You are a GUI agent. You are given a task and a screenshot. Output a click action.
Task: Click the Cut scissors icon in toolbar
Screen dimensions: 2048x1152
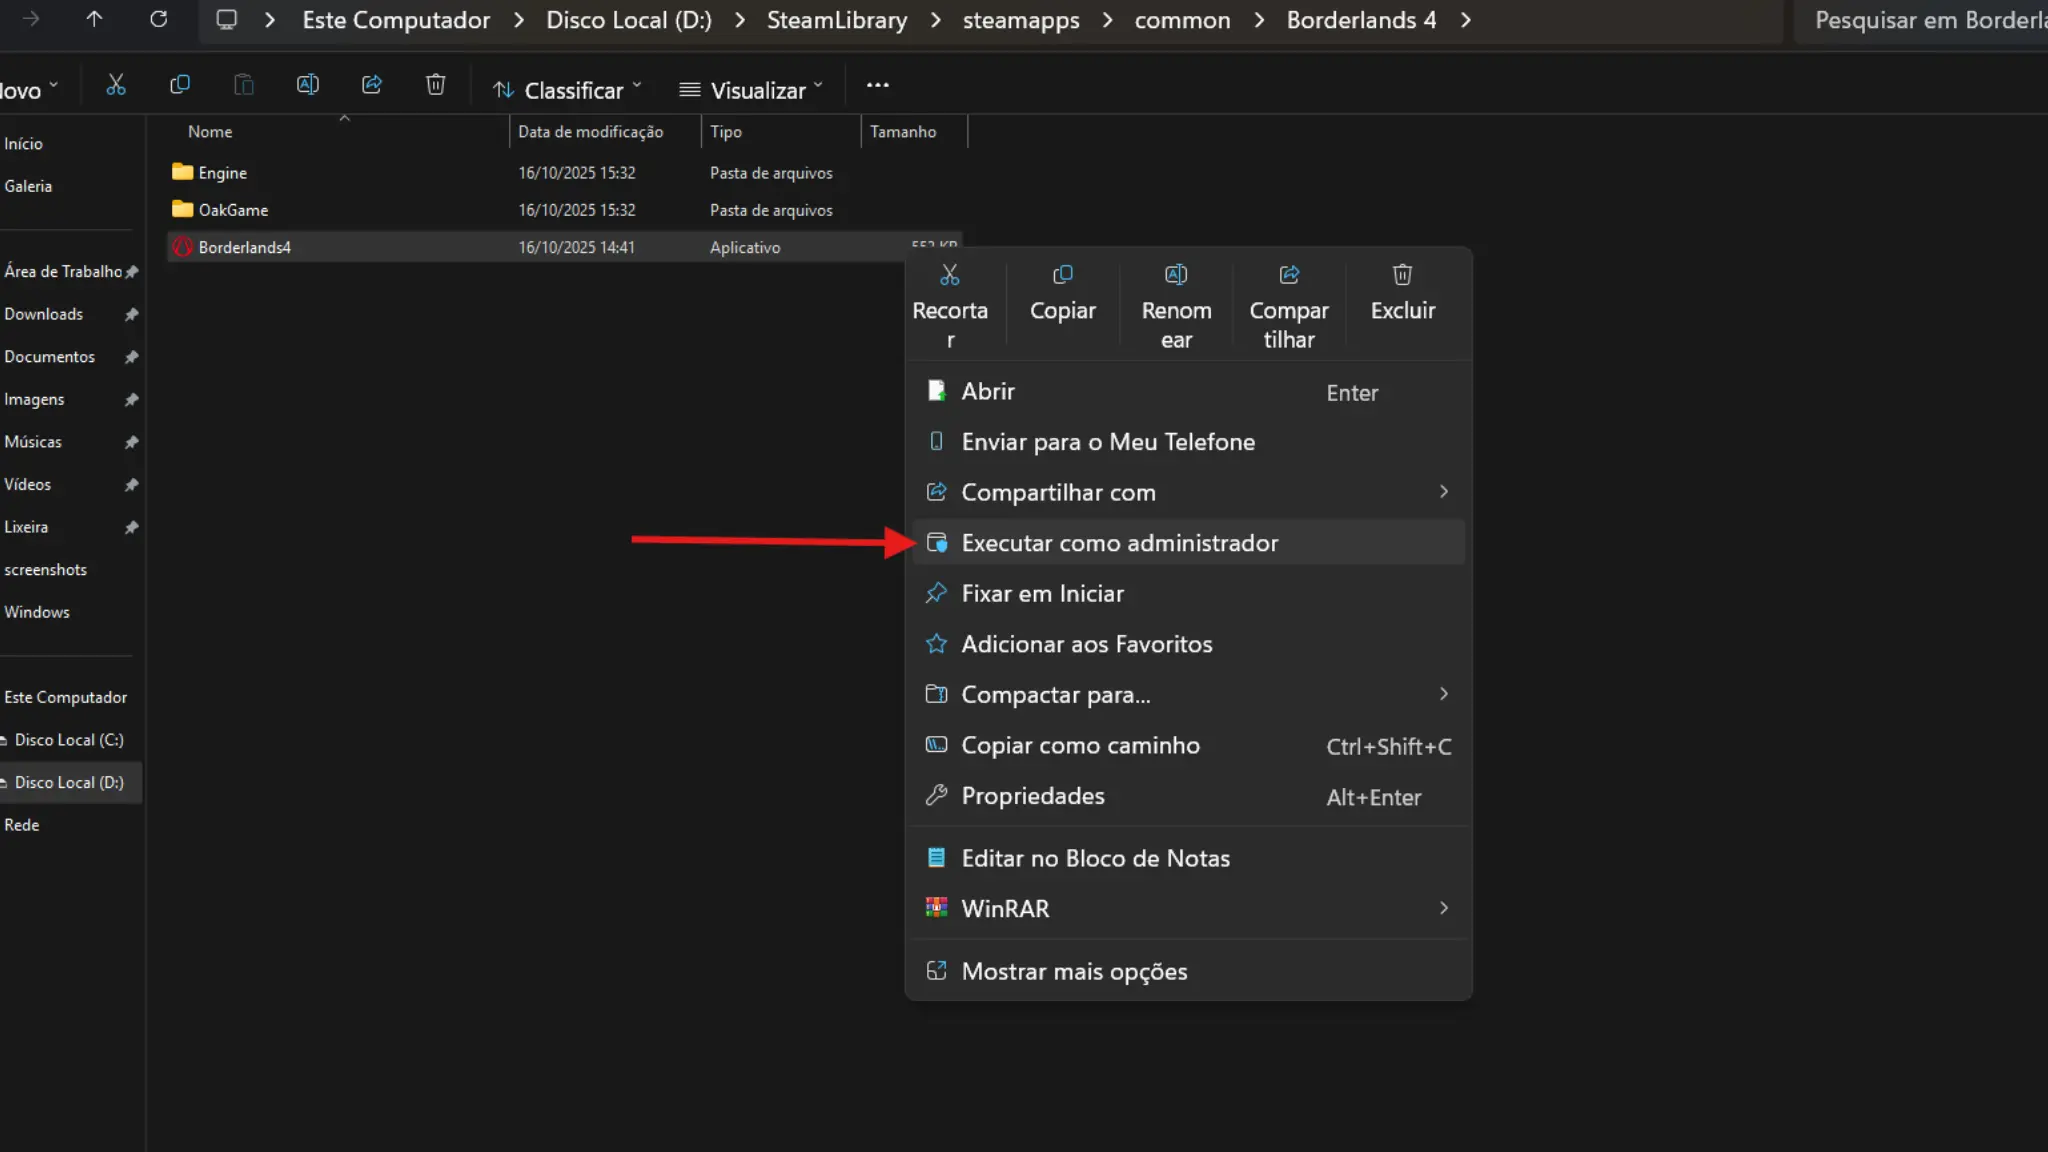(x=116, y=85)
